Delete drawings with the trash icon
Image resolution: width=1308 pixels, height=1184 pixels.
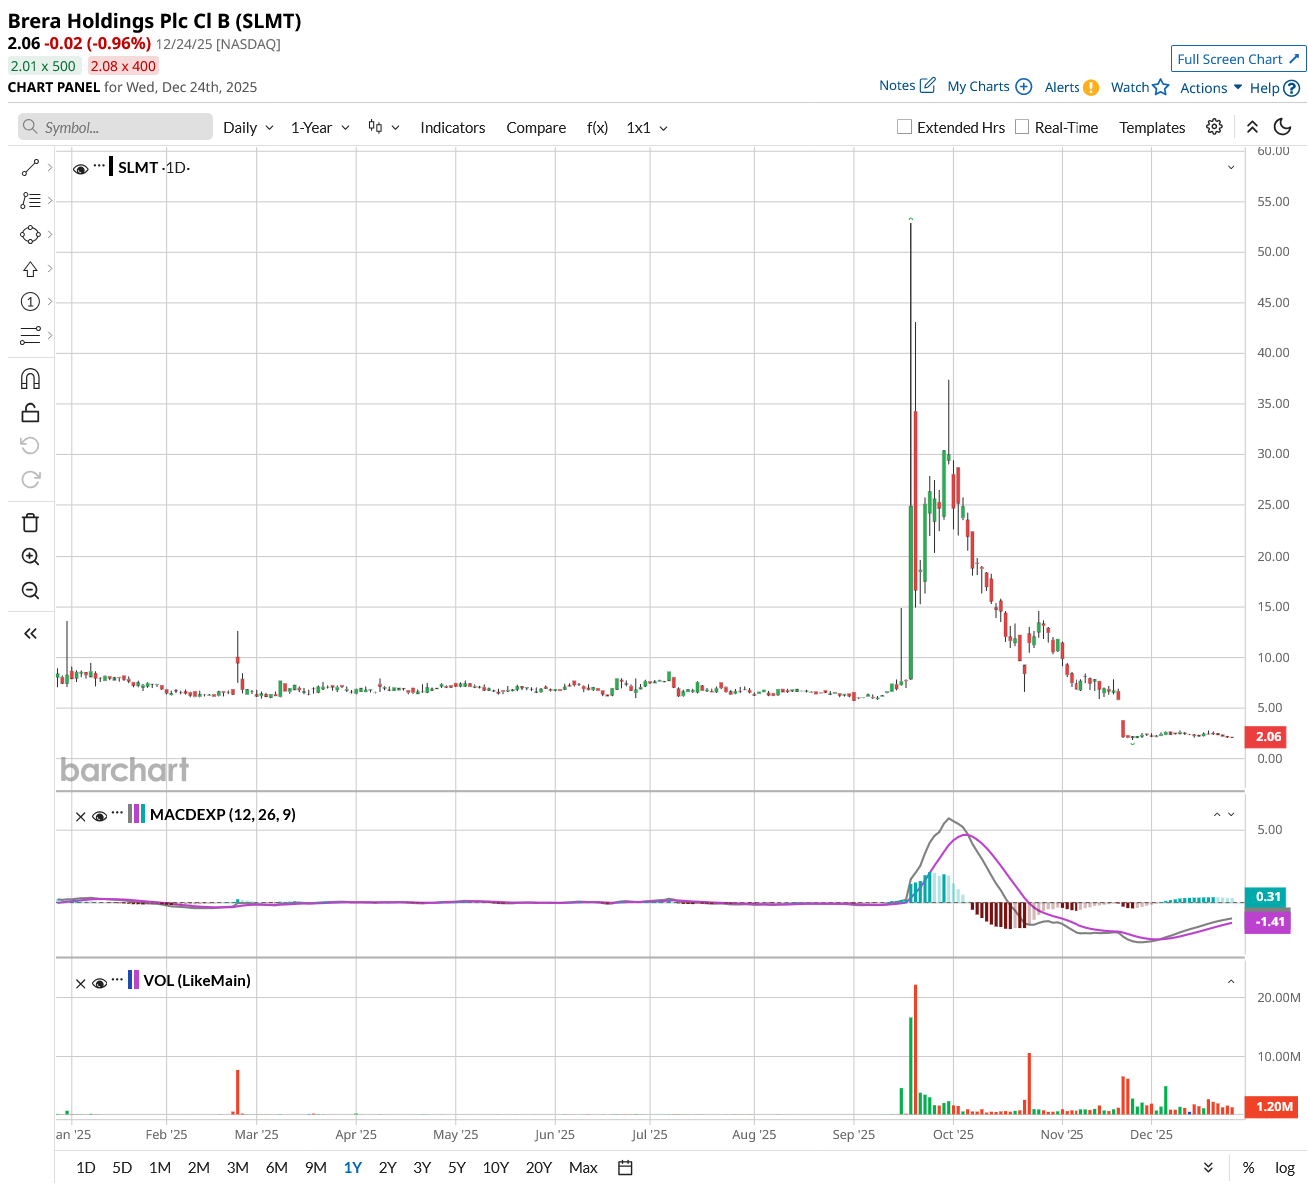[30, 523]
